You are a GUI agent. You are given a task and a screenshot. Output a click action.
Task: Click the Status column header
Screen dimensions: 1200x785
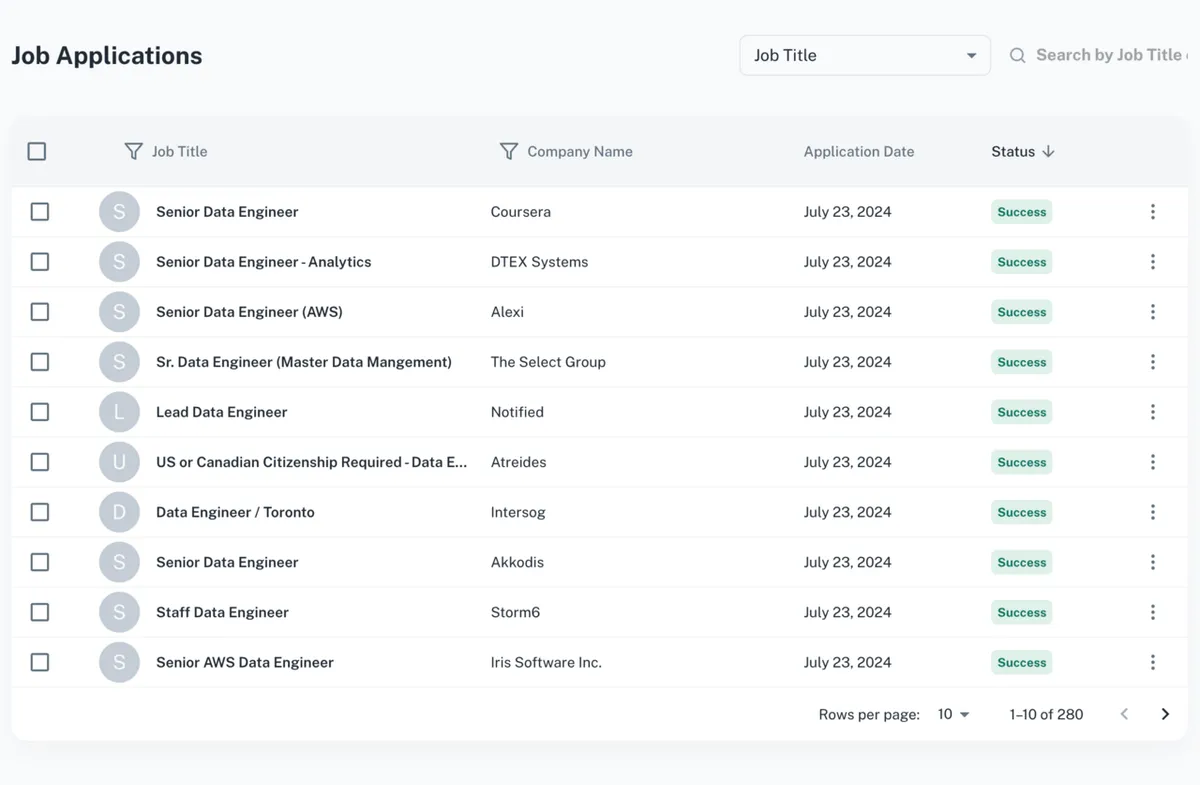pyautogui.click(x=1012, y=151)
